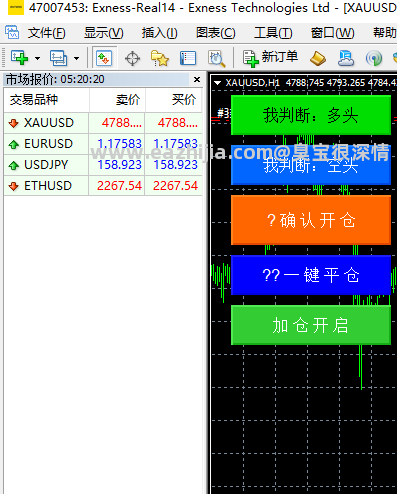Click the blue 我判断：空头 button
The width and height of the screenshot is (397, 494).
pos(311,165)
